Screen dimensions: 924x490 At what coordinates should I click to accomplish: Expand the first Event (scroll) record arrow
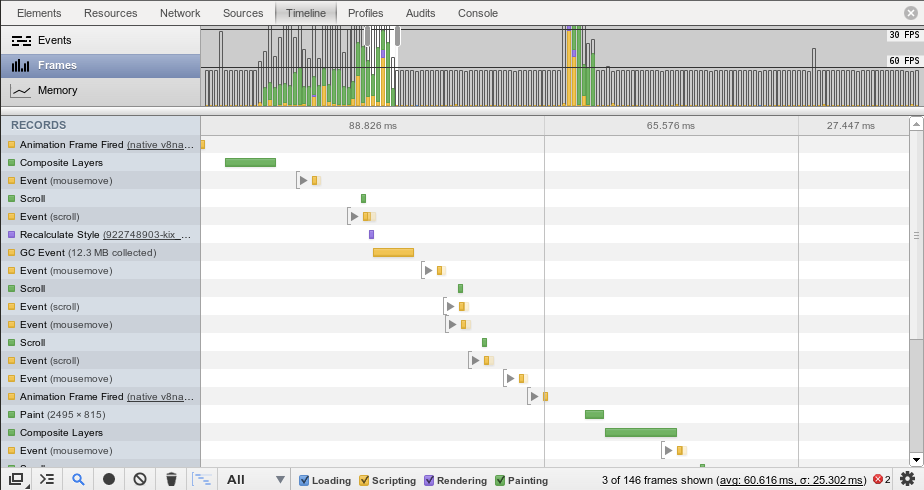tap(354, 216)
